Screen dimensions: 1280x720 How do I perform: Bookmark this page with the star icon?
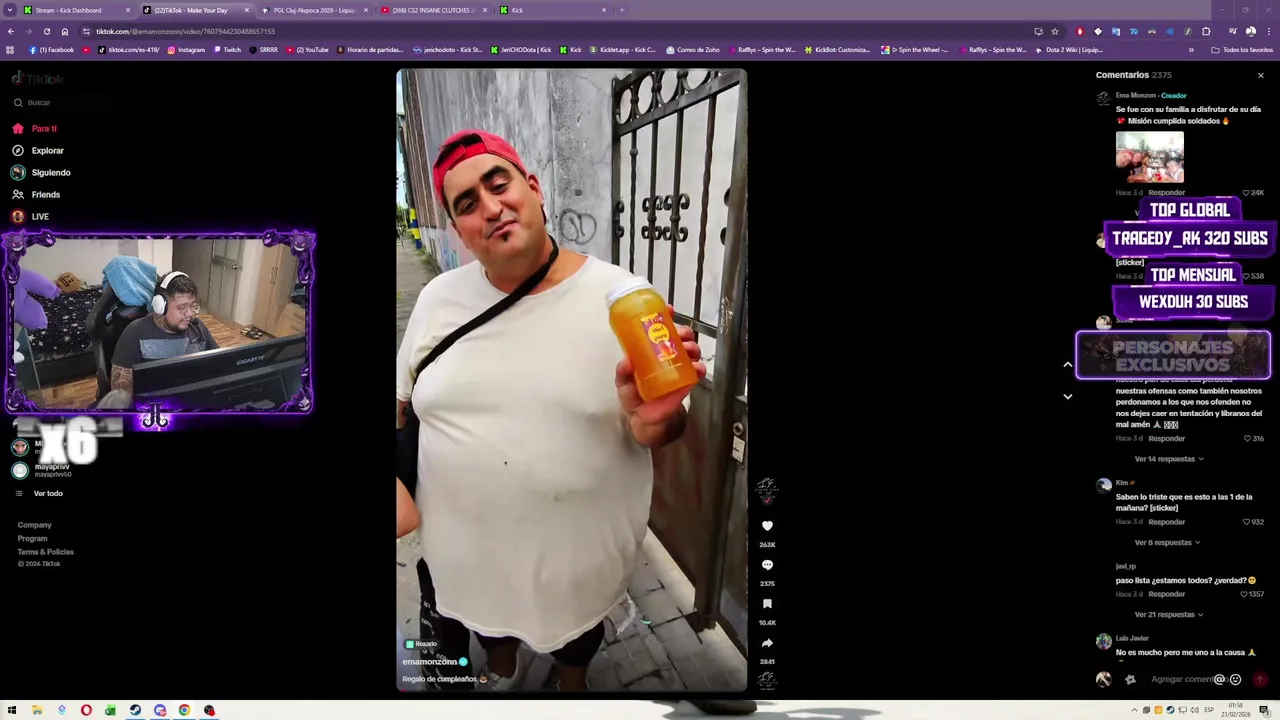pos(1054,31)
